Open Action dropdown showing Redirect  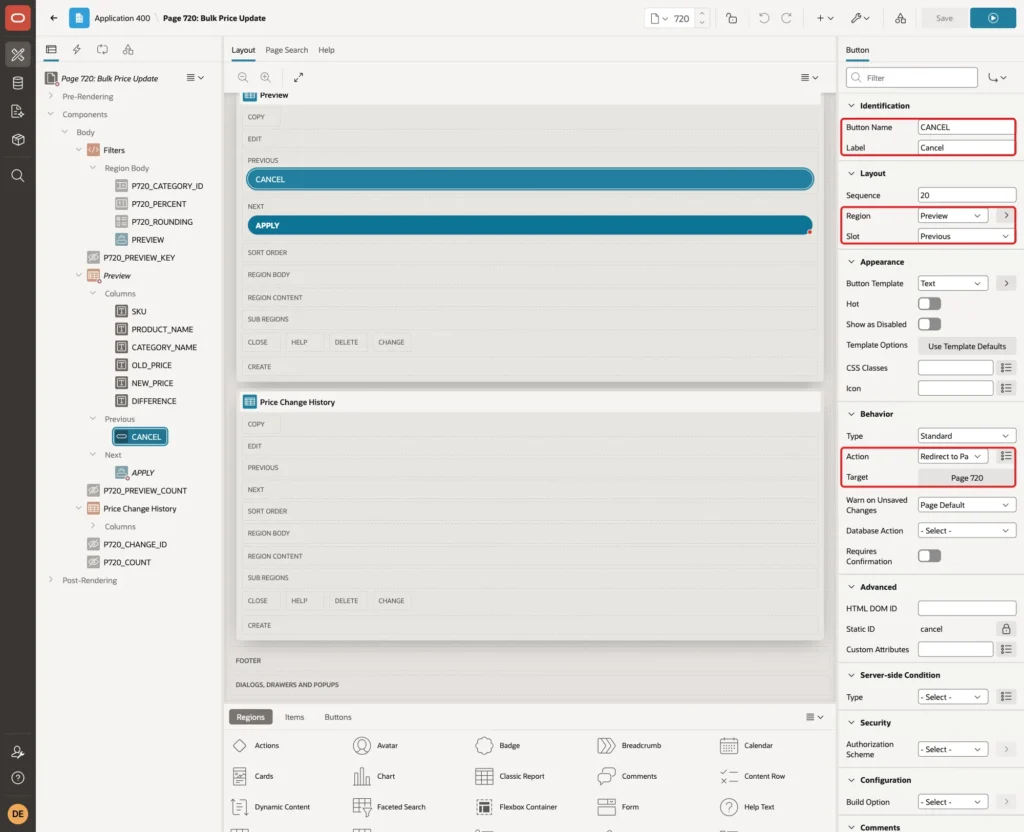tap(953, 456)
